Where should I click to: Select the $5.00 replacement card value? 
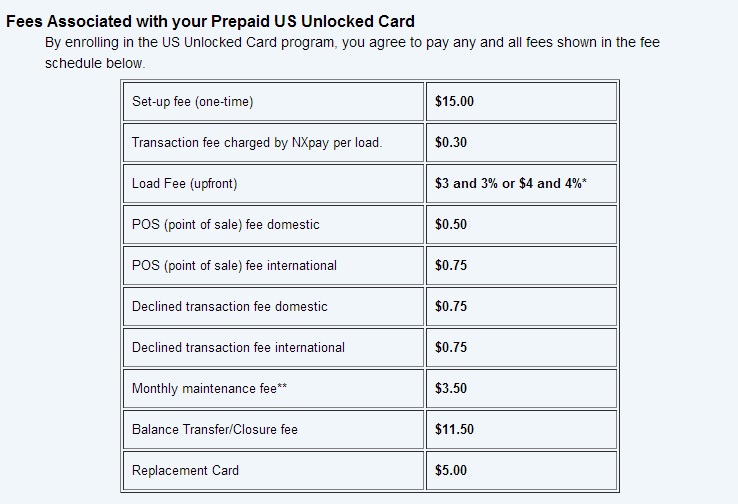451,471
